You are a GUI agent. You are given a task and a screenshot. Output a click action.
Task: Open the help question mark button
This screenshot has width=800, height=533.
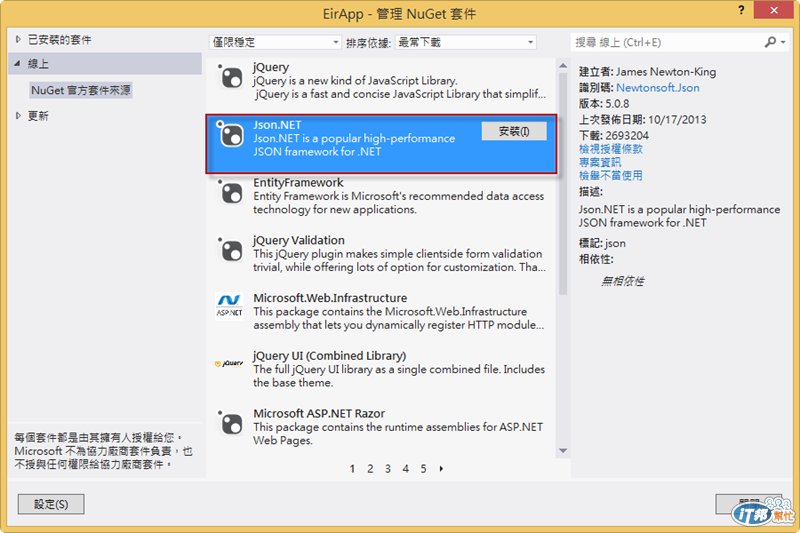click(x=741, y=10)
